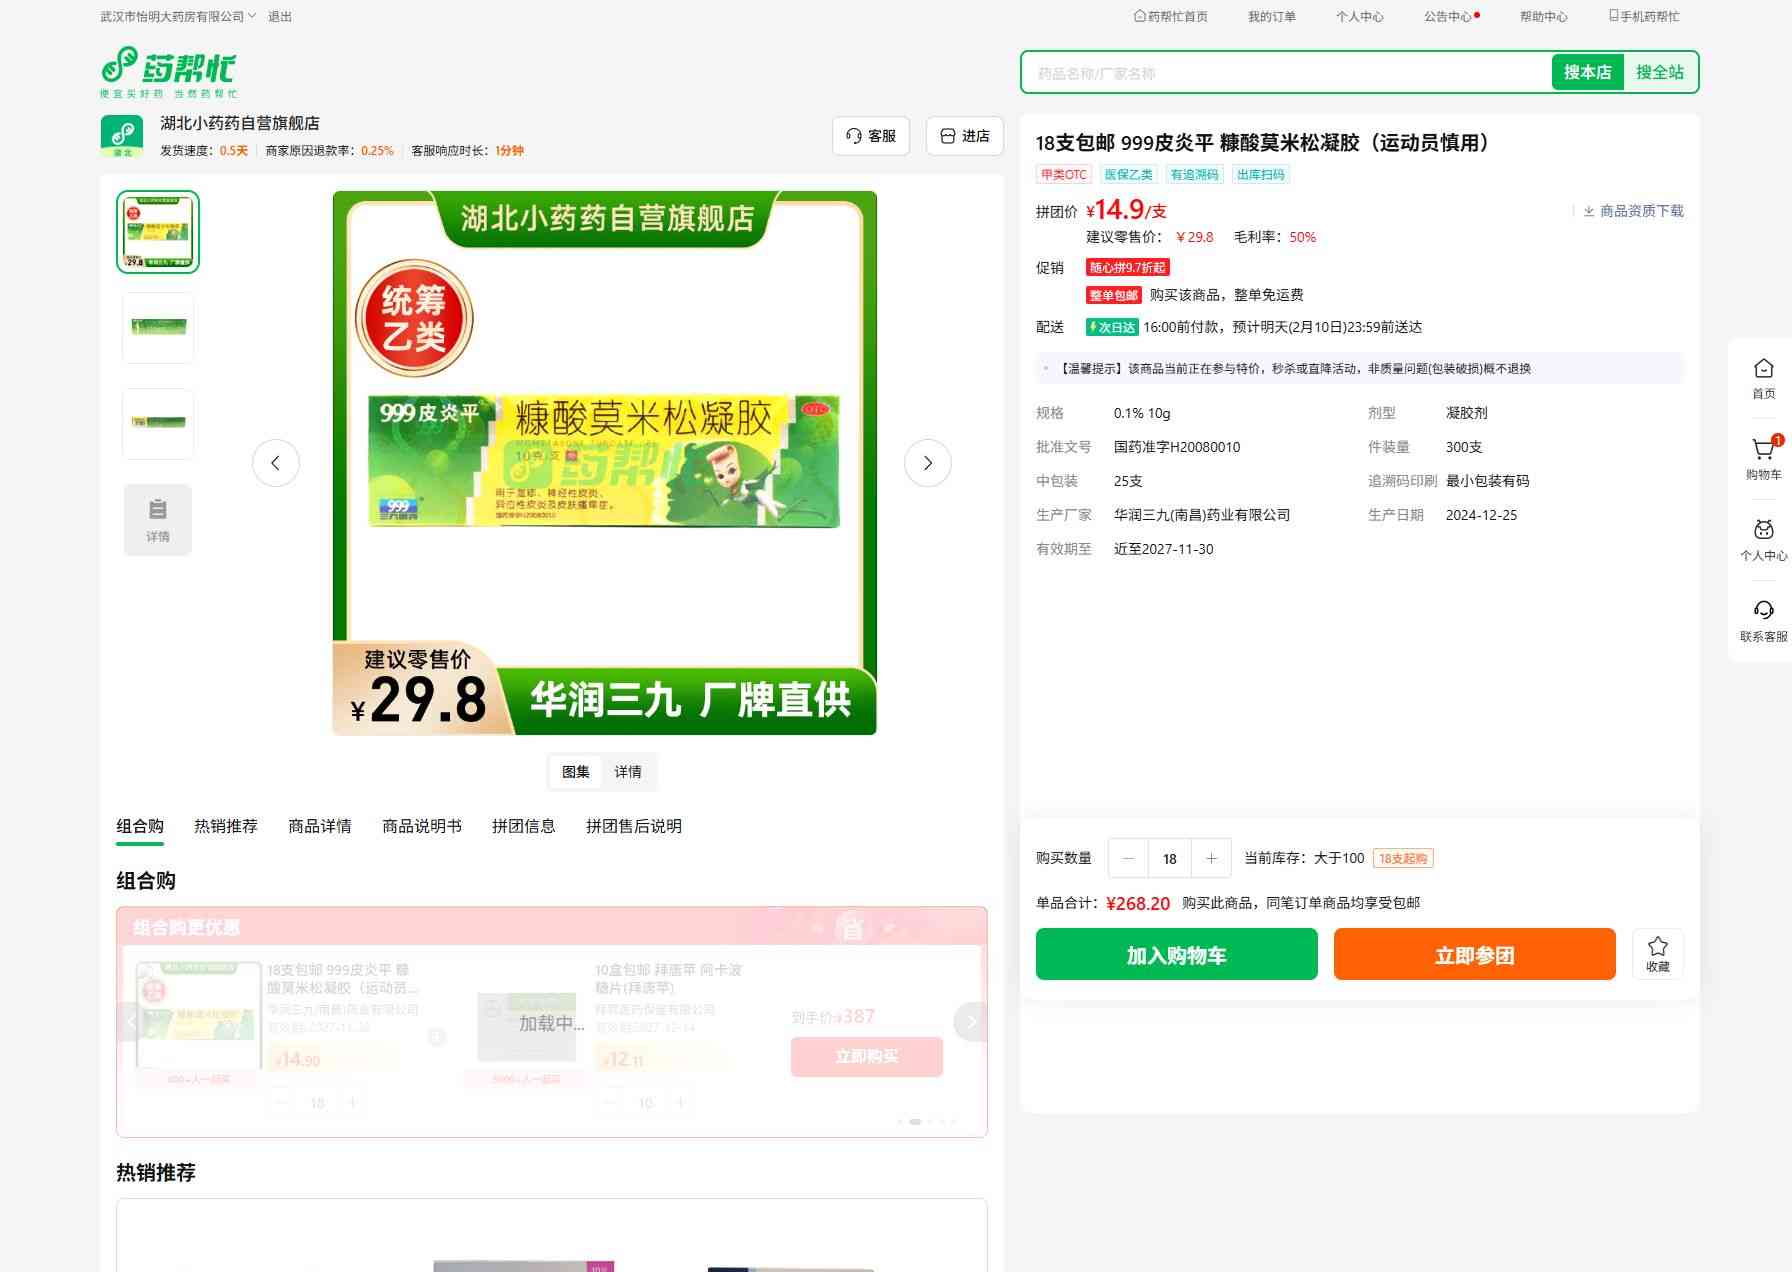
Task: Decrease purchase quantity with minus button
Action: pyautogui.click(x=1129, y=858)
